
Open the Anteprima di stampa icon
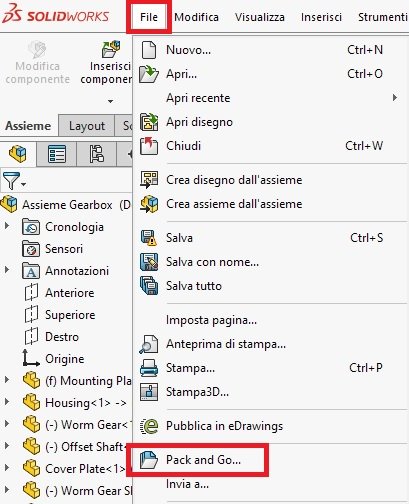[x=149, y=344]
